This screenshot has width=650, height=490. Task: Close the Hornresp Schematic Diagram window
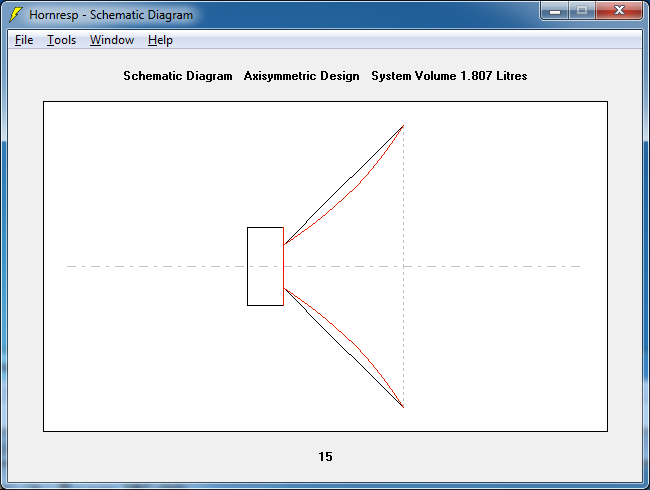pyautogui.click(x=619, y=10)
